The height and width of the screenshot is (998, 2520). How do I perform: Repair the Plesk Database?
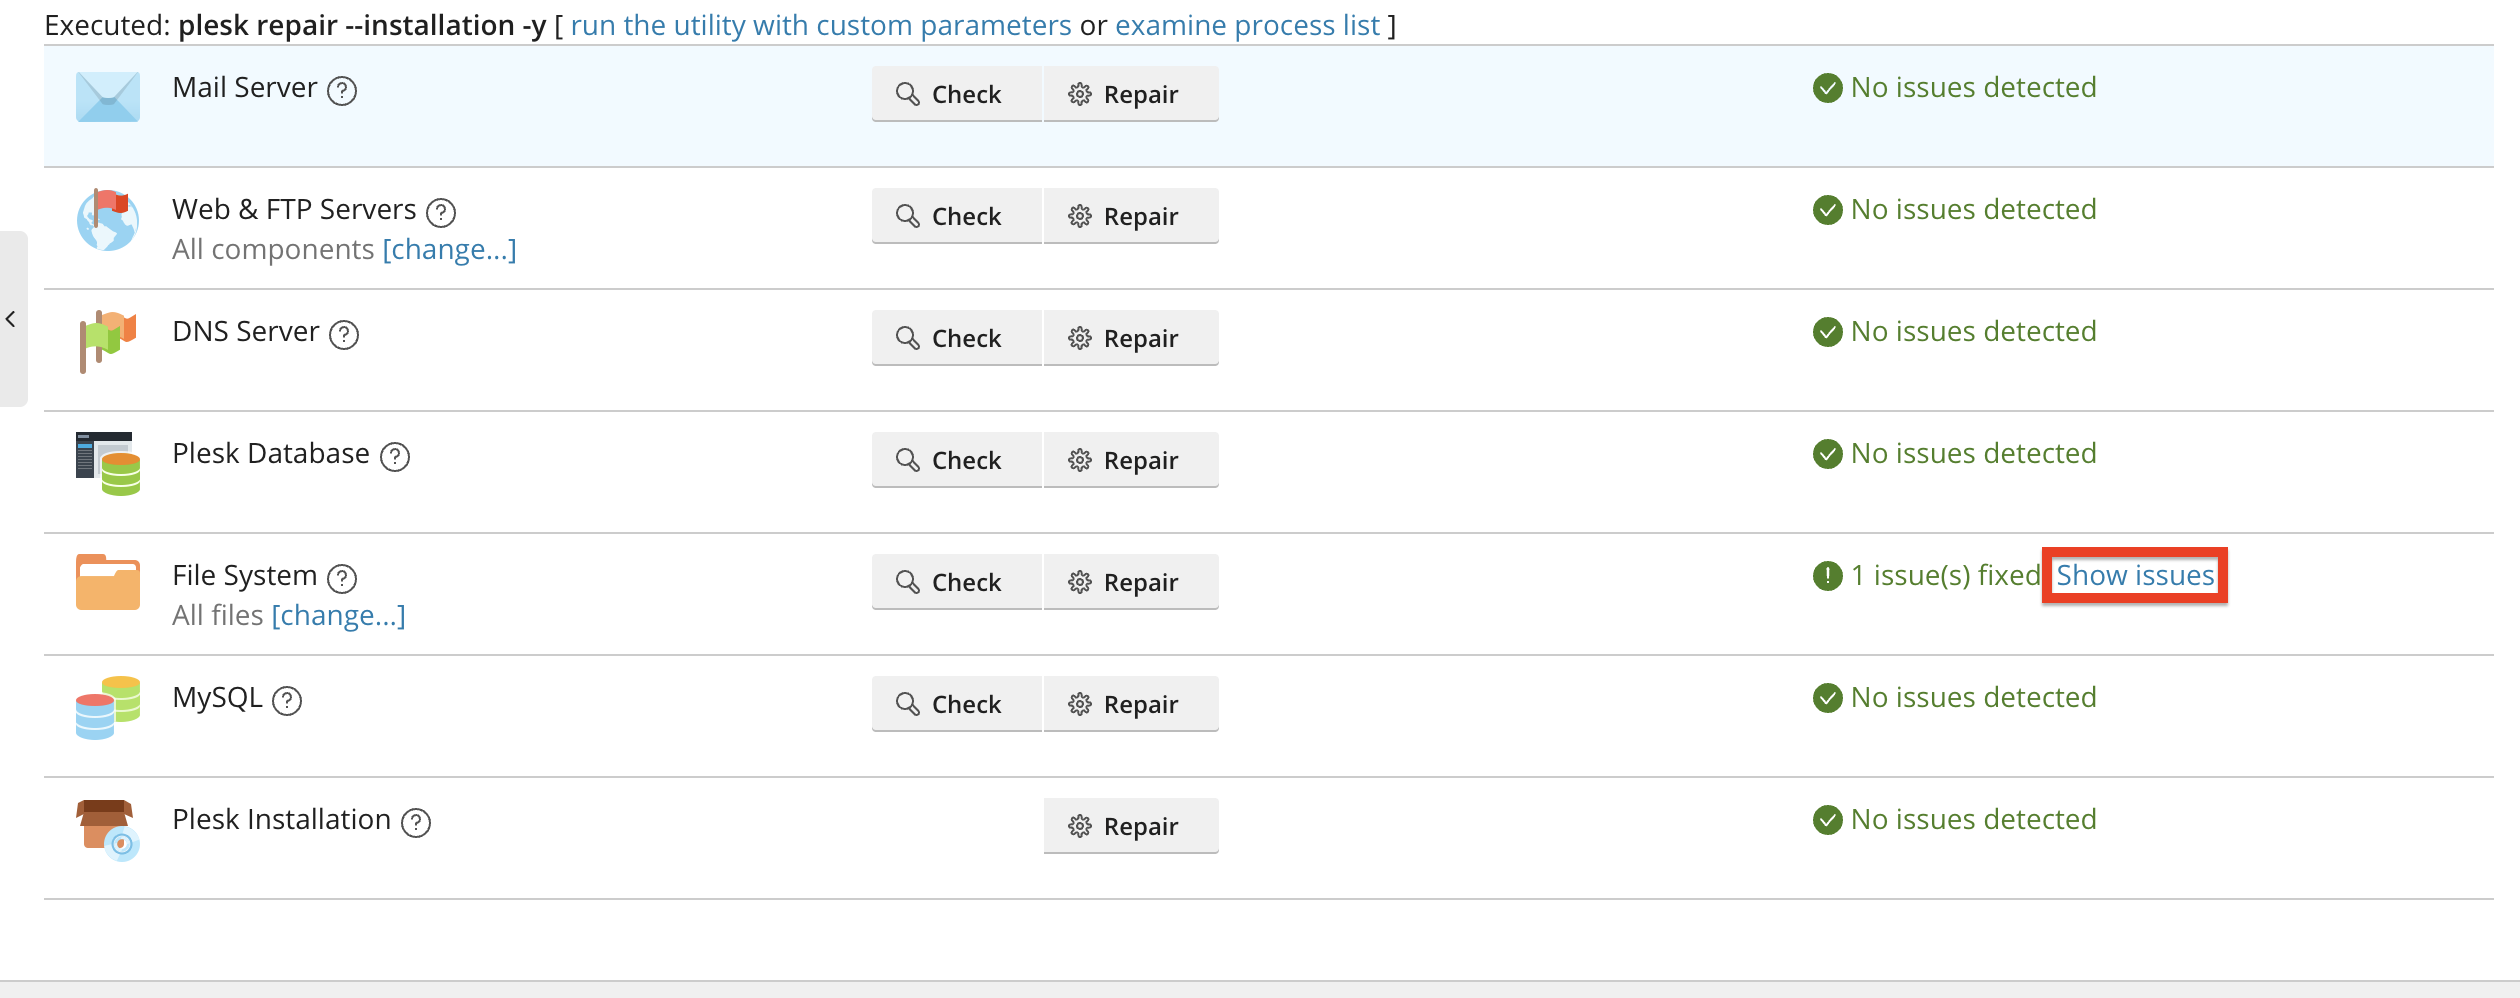1131,460
